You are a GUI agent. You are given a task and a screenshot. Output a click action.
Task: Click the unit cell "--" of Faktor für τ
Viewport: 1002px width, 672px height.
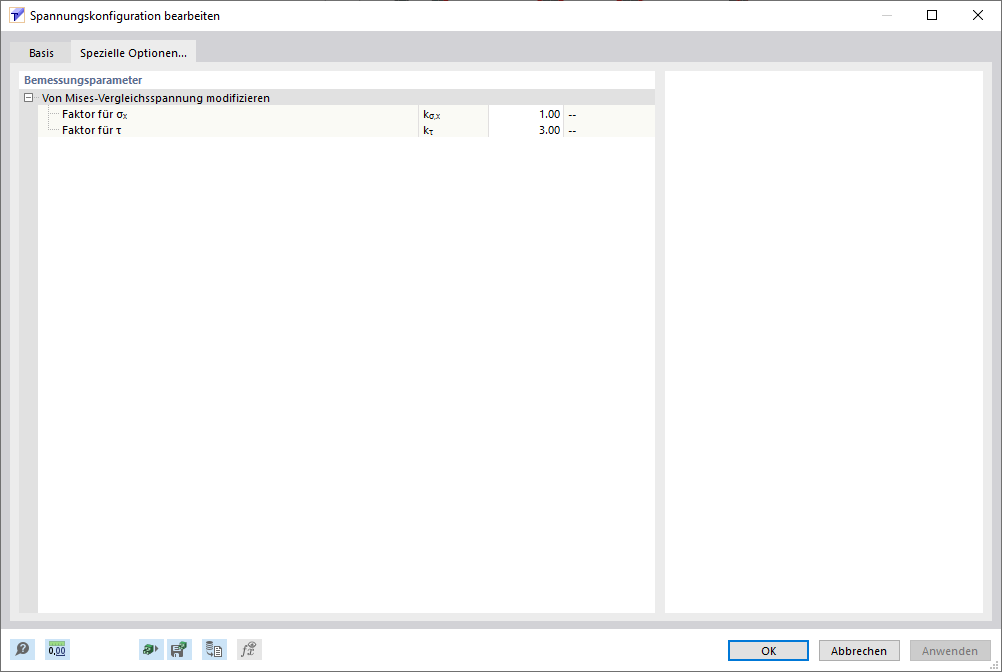(x=609, y=130)
